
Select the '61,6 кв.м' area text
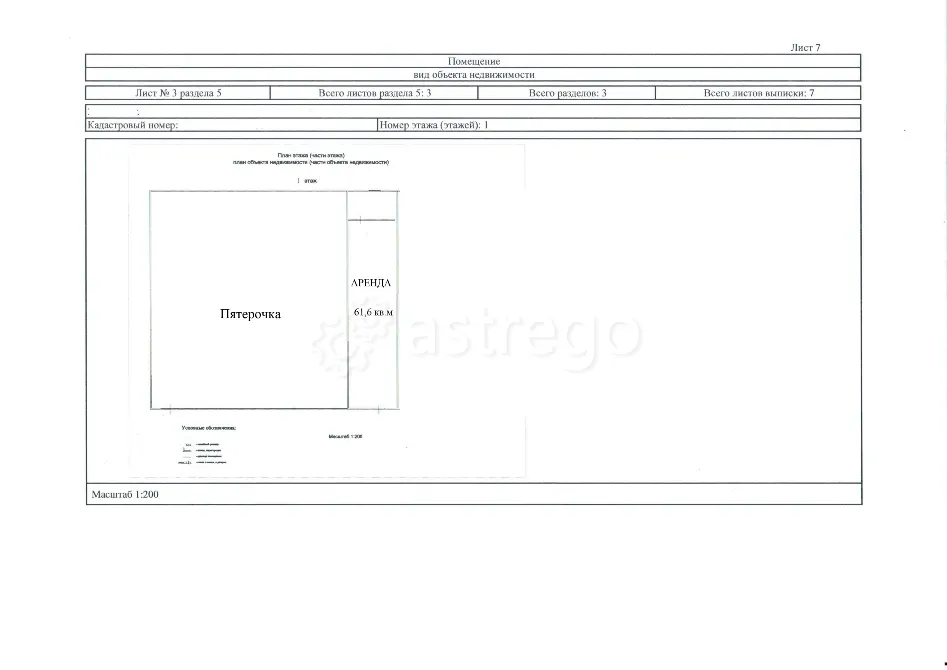[x=374, y=312]
